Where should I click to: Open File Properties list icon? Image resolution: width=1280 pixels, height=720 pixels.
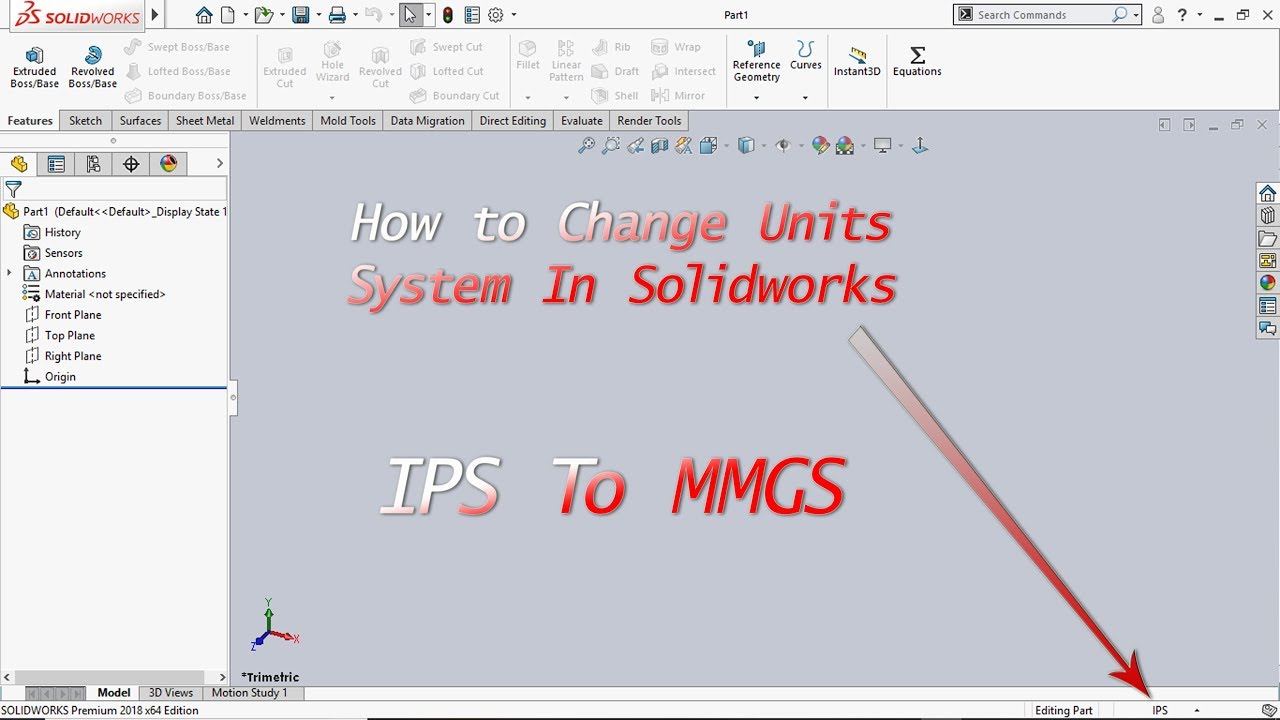[x=472, y=15]
